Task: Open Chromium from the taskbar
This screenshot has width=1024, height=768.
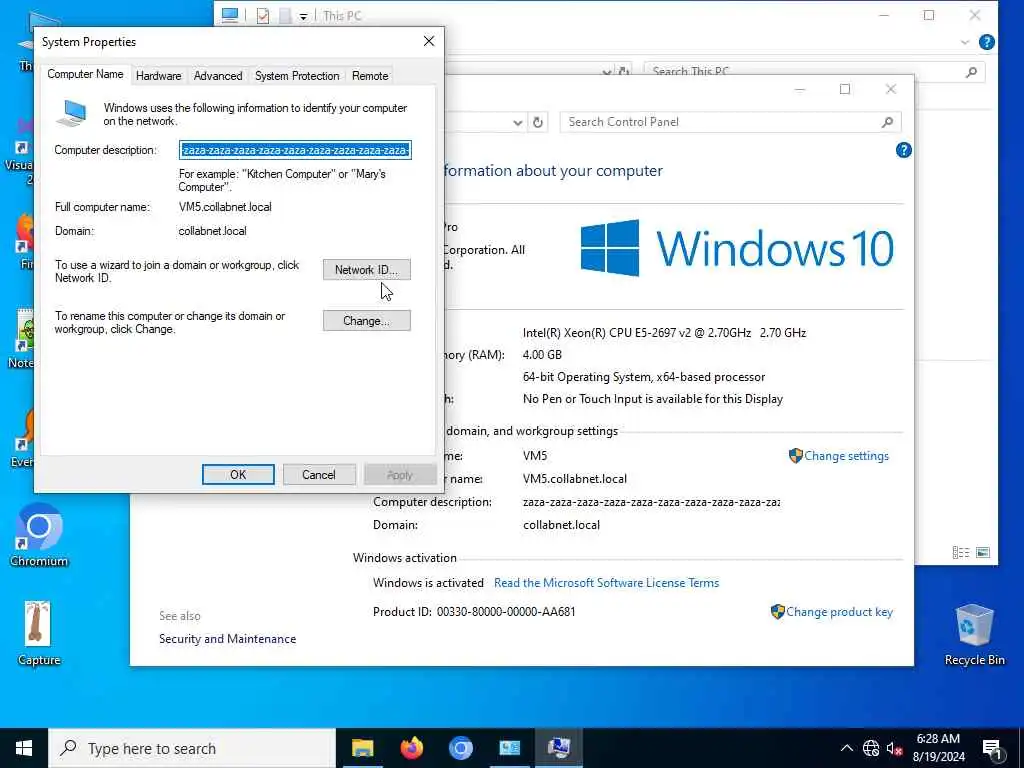Action: click(460, 748)
